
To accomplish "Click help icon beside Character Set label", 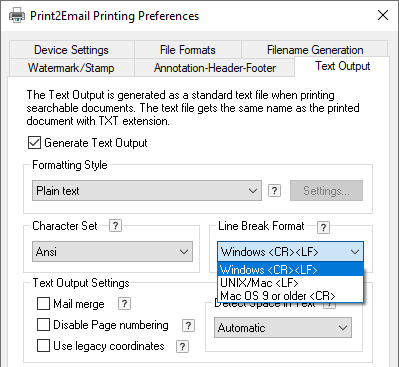I will click(x=115, y=226).
